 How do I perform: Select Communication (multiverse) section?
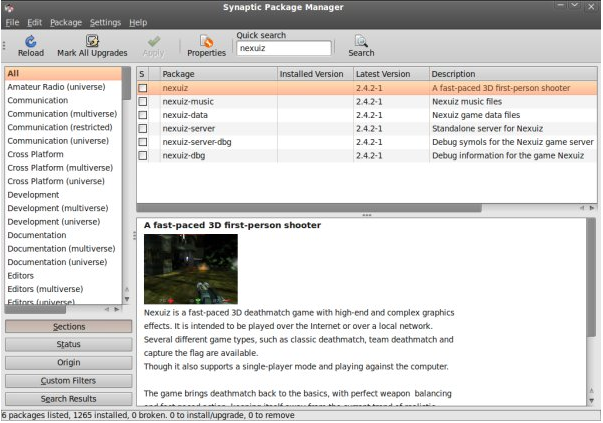(62, 114)
